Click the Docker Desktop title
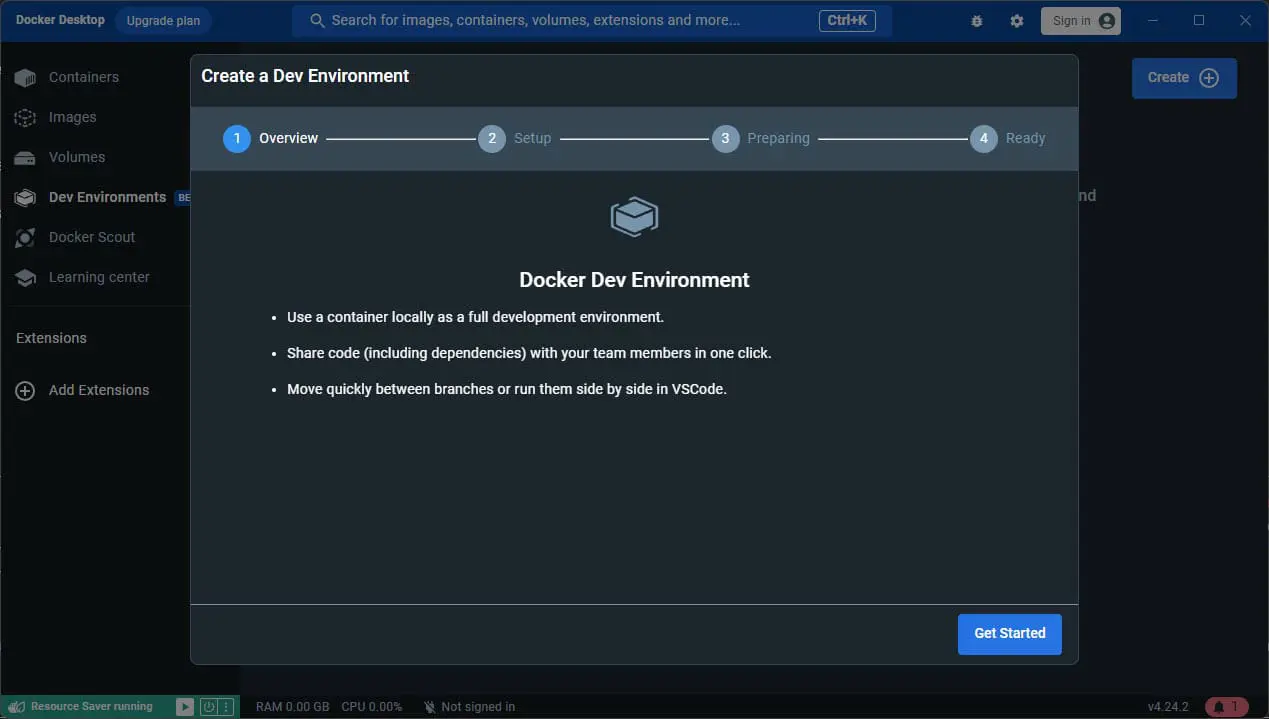1269x719 pixels. 60,20
